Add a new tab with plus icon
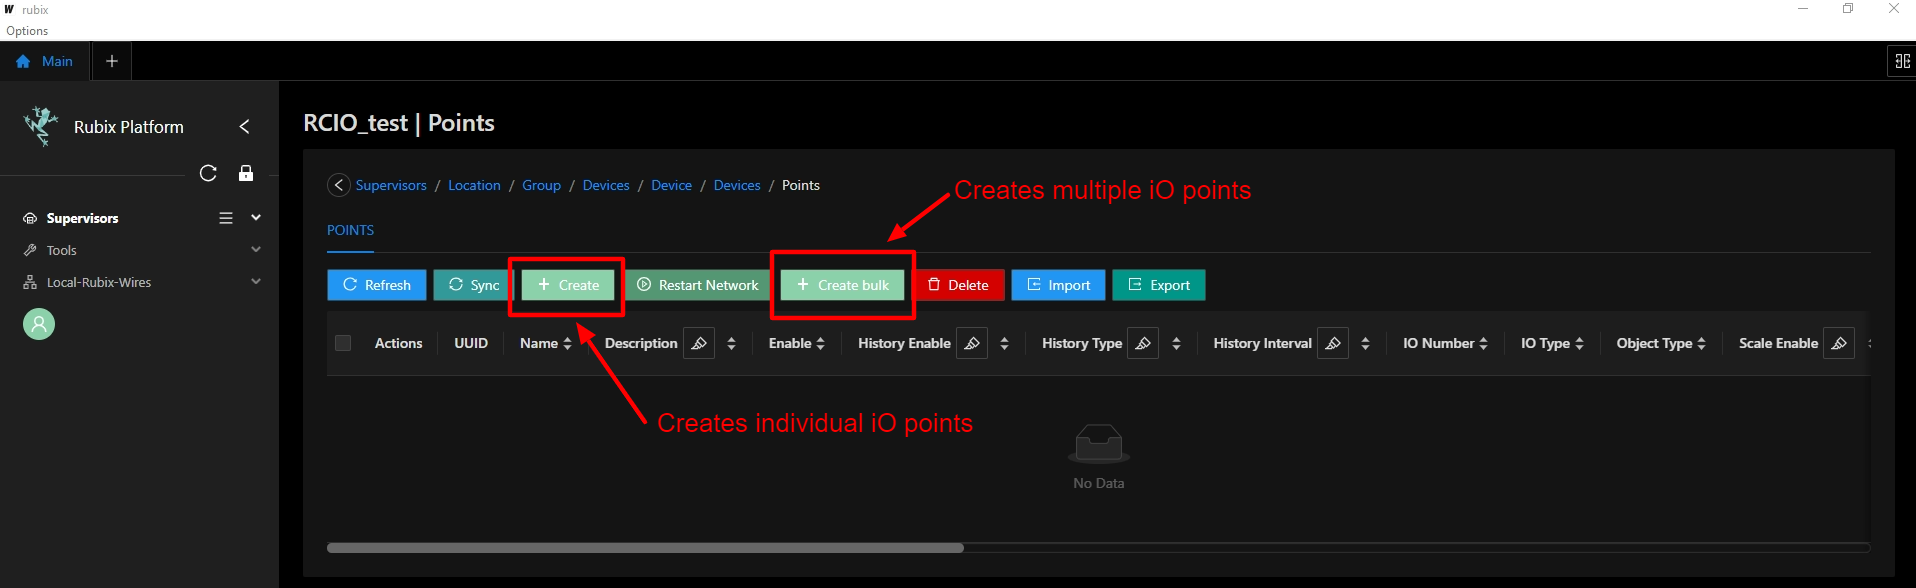Viewport: 1916px width, 588px height. pyautogui.click(x=112, y=61)
